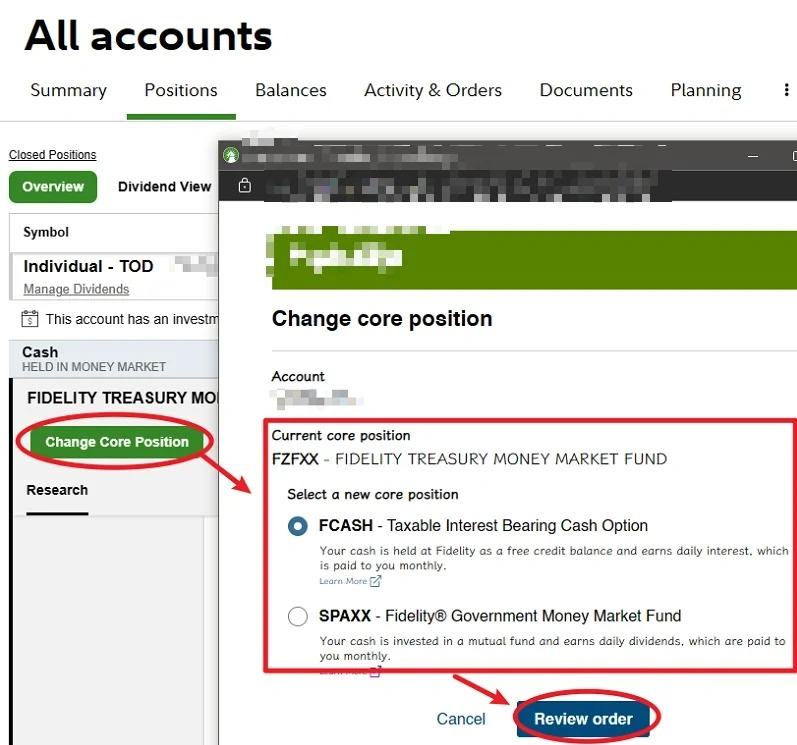797x745 pixels.
Task: Select the Overview view button
Action: point(53,187)
